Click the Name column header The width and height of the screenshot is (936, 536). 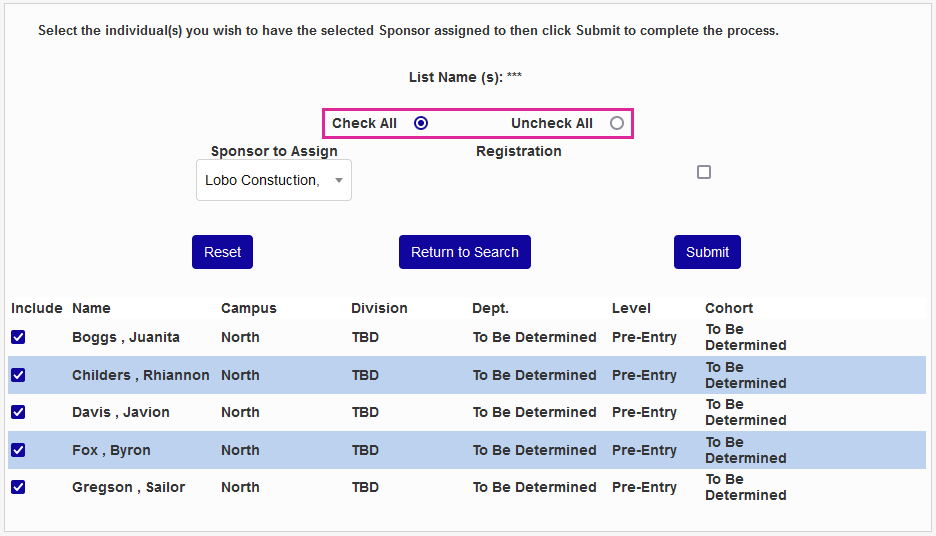(91, 308)
